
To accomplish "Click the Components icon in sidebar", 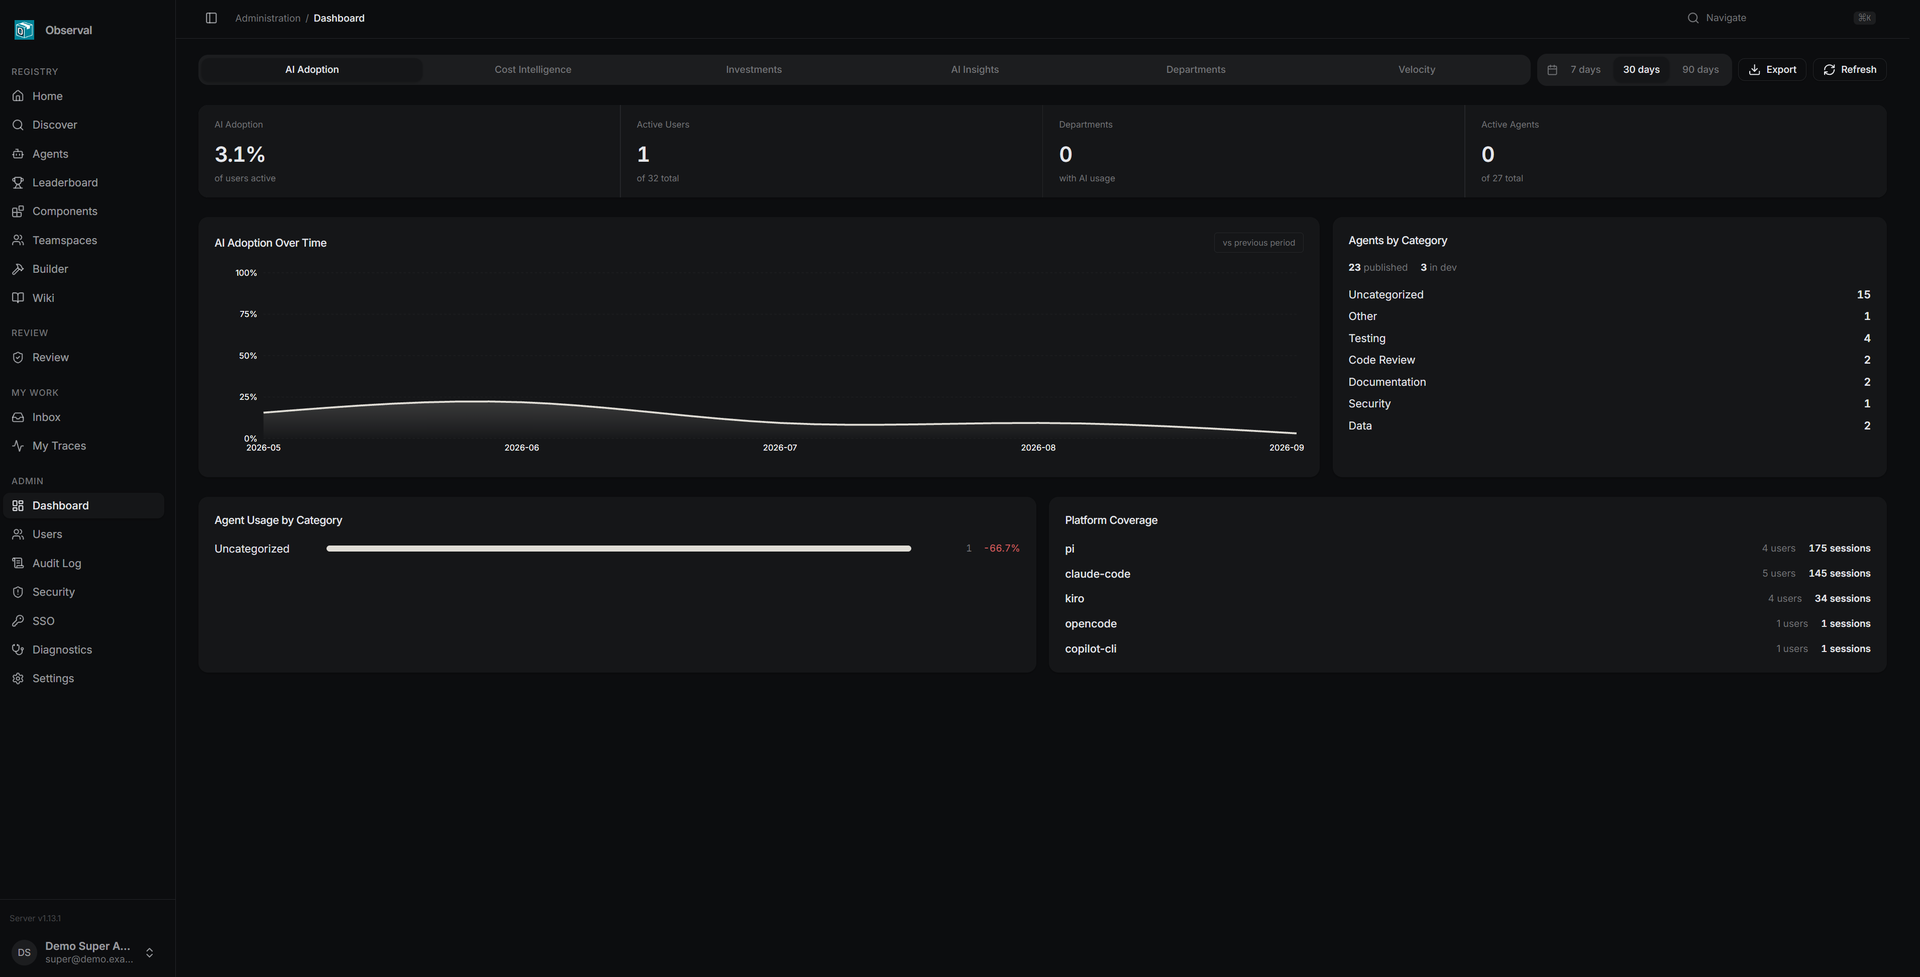I will pos(18,211).
